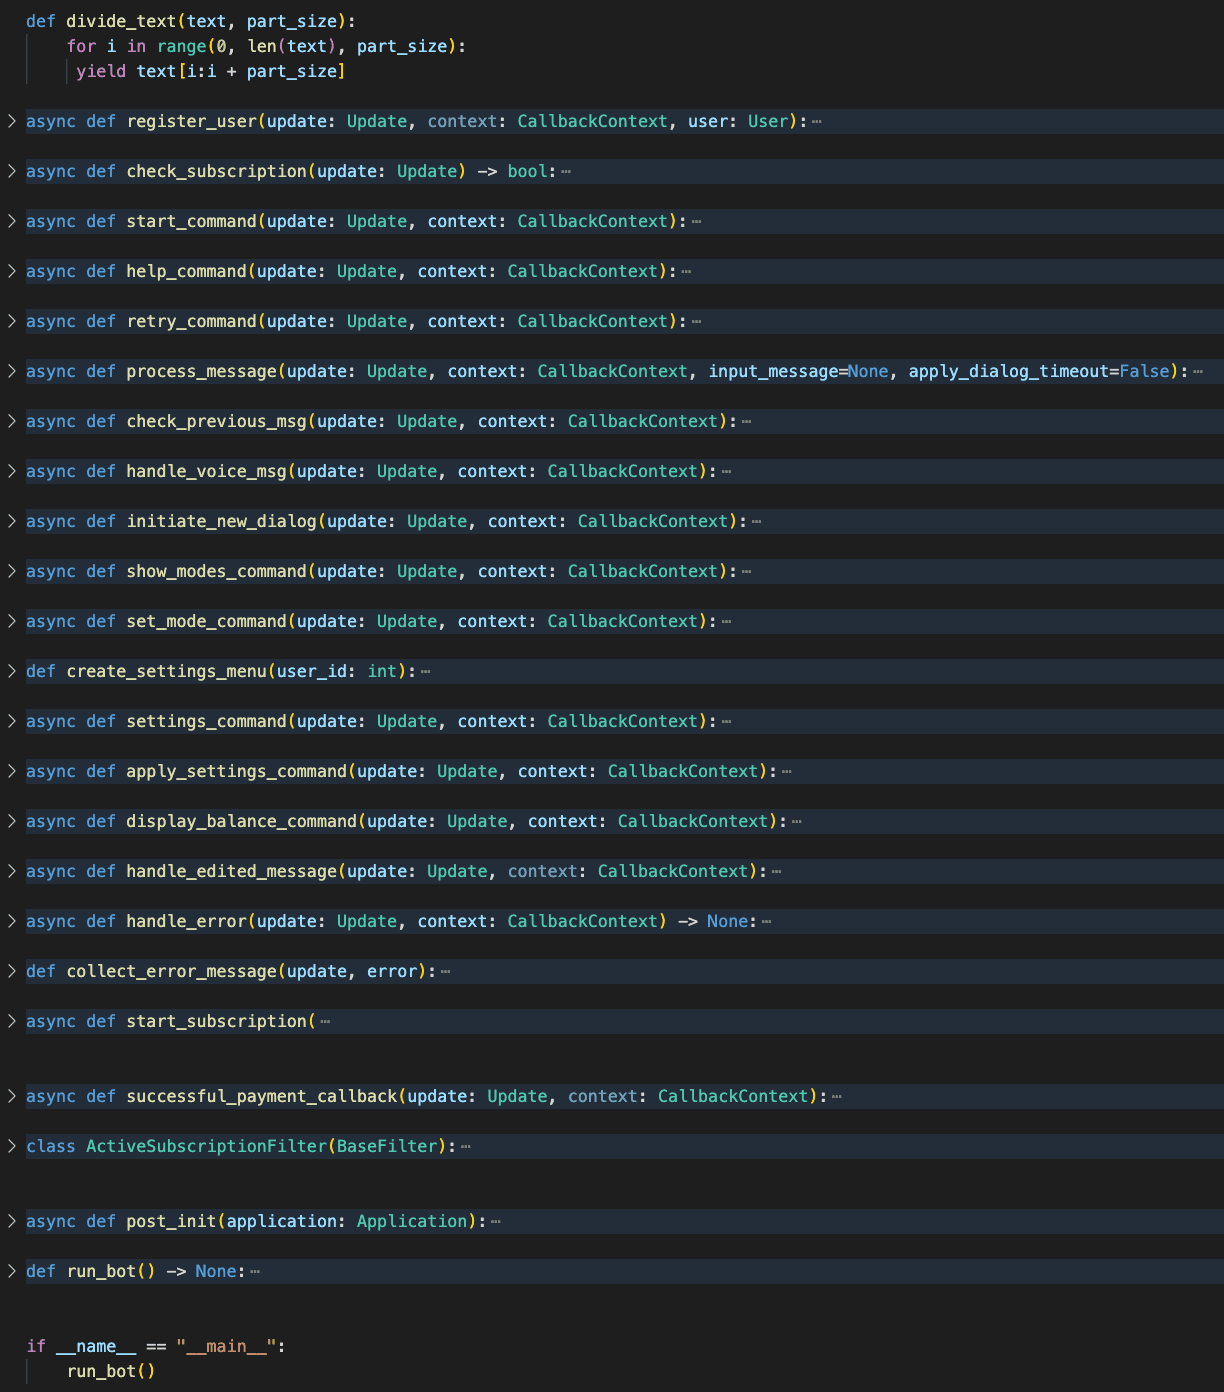This screenshot has width=1224, height=1392.
Task: Unfold check_subscription using its gutter chevron
Action: click(x=12, y=171)
